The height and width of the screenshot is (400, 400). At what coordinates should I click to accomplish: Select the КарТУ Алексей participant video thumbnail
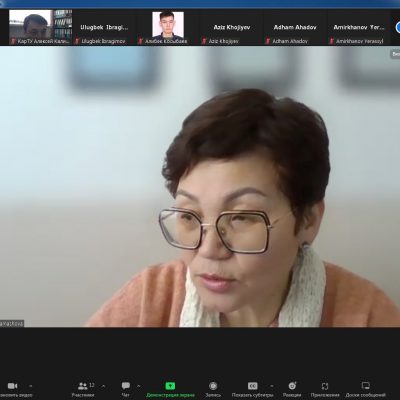point(41,27)
